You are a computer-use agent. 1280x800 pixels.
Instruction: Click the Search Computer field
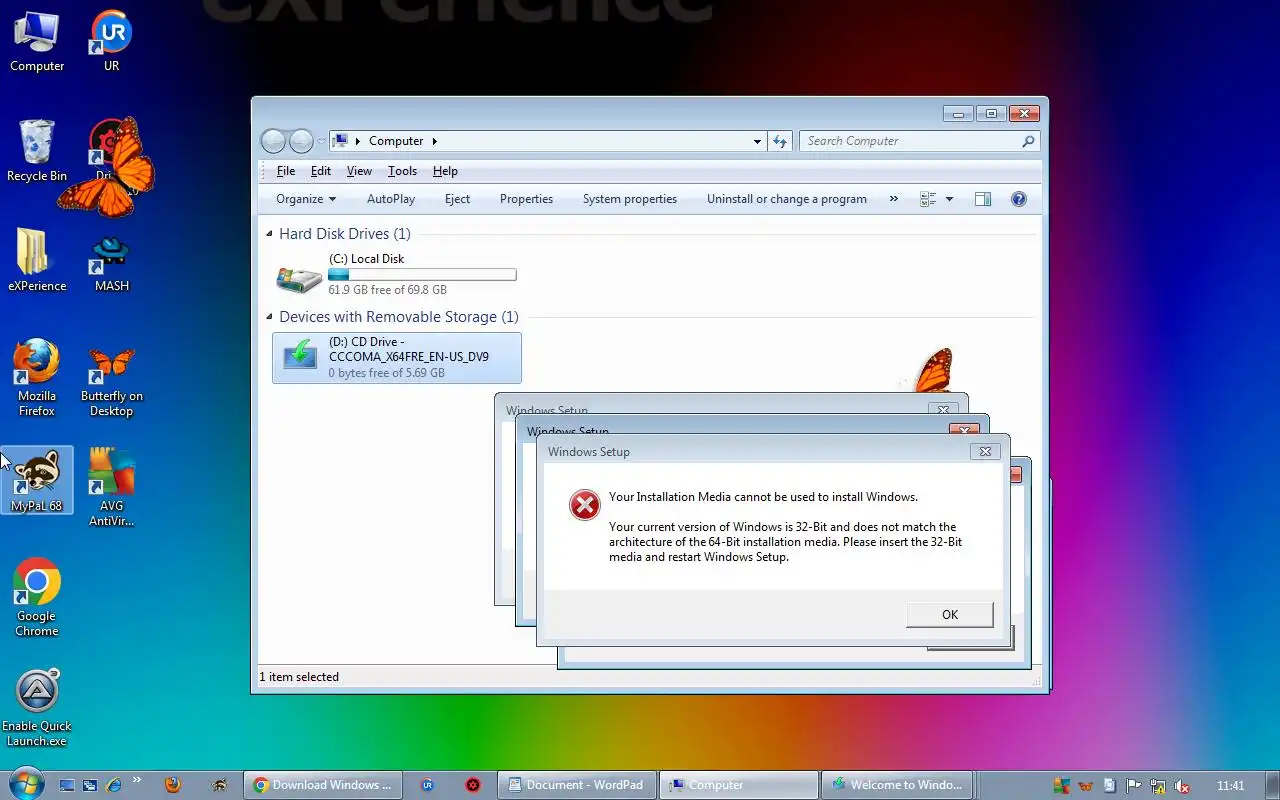(x=919, y=141)
